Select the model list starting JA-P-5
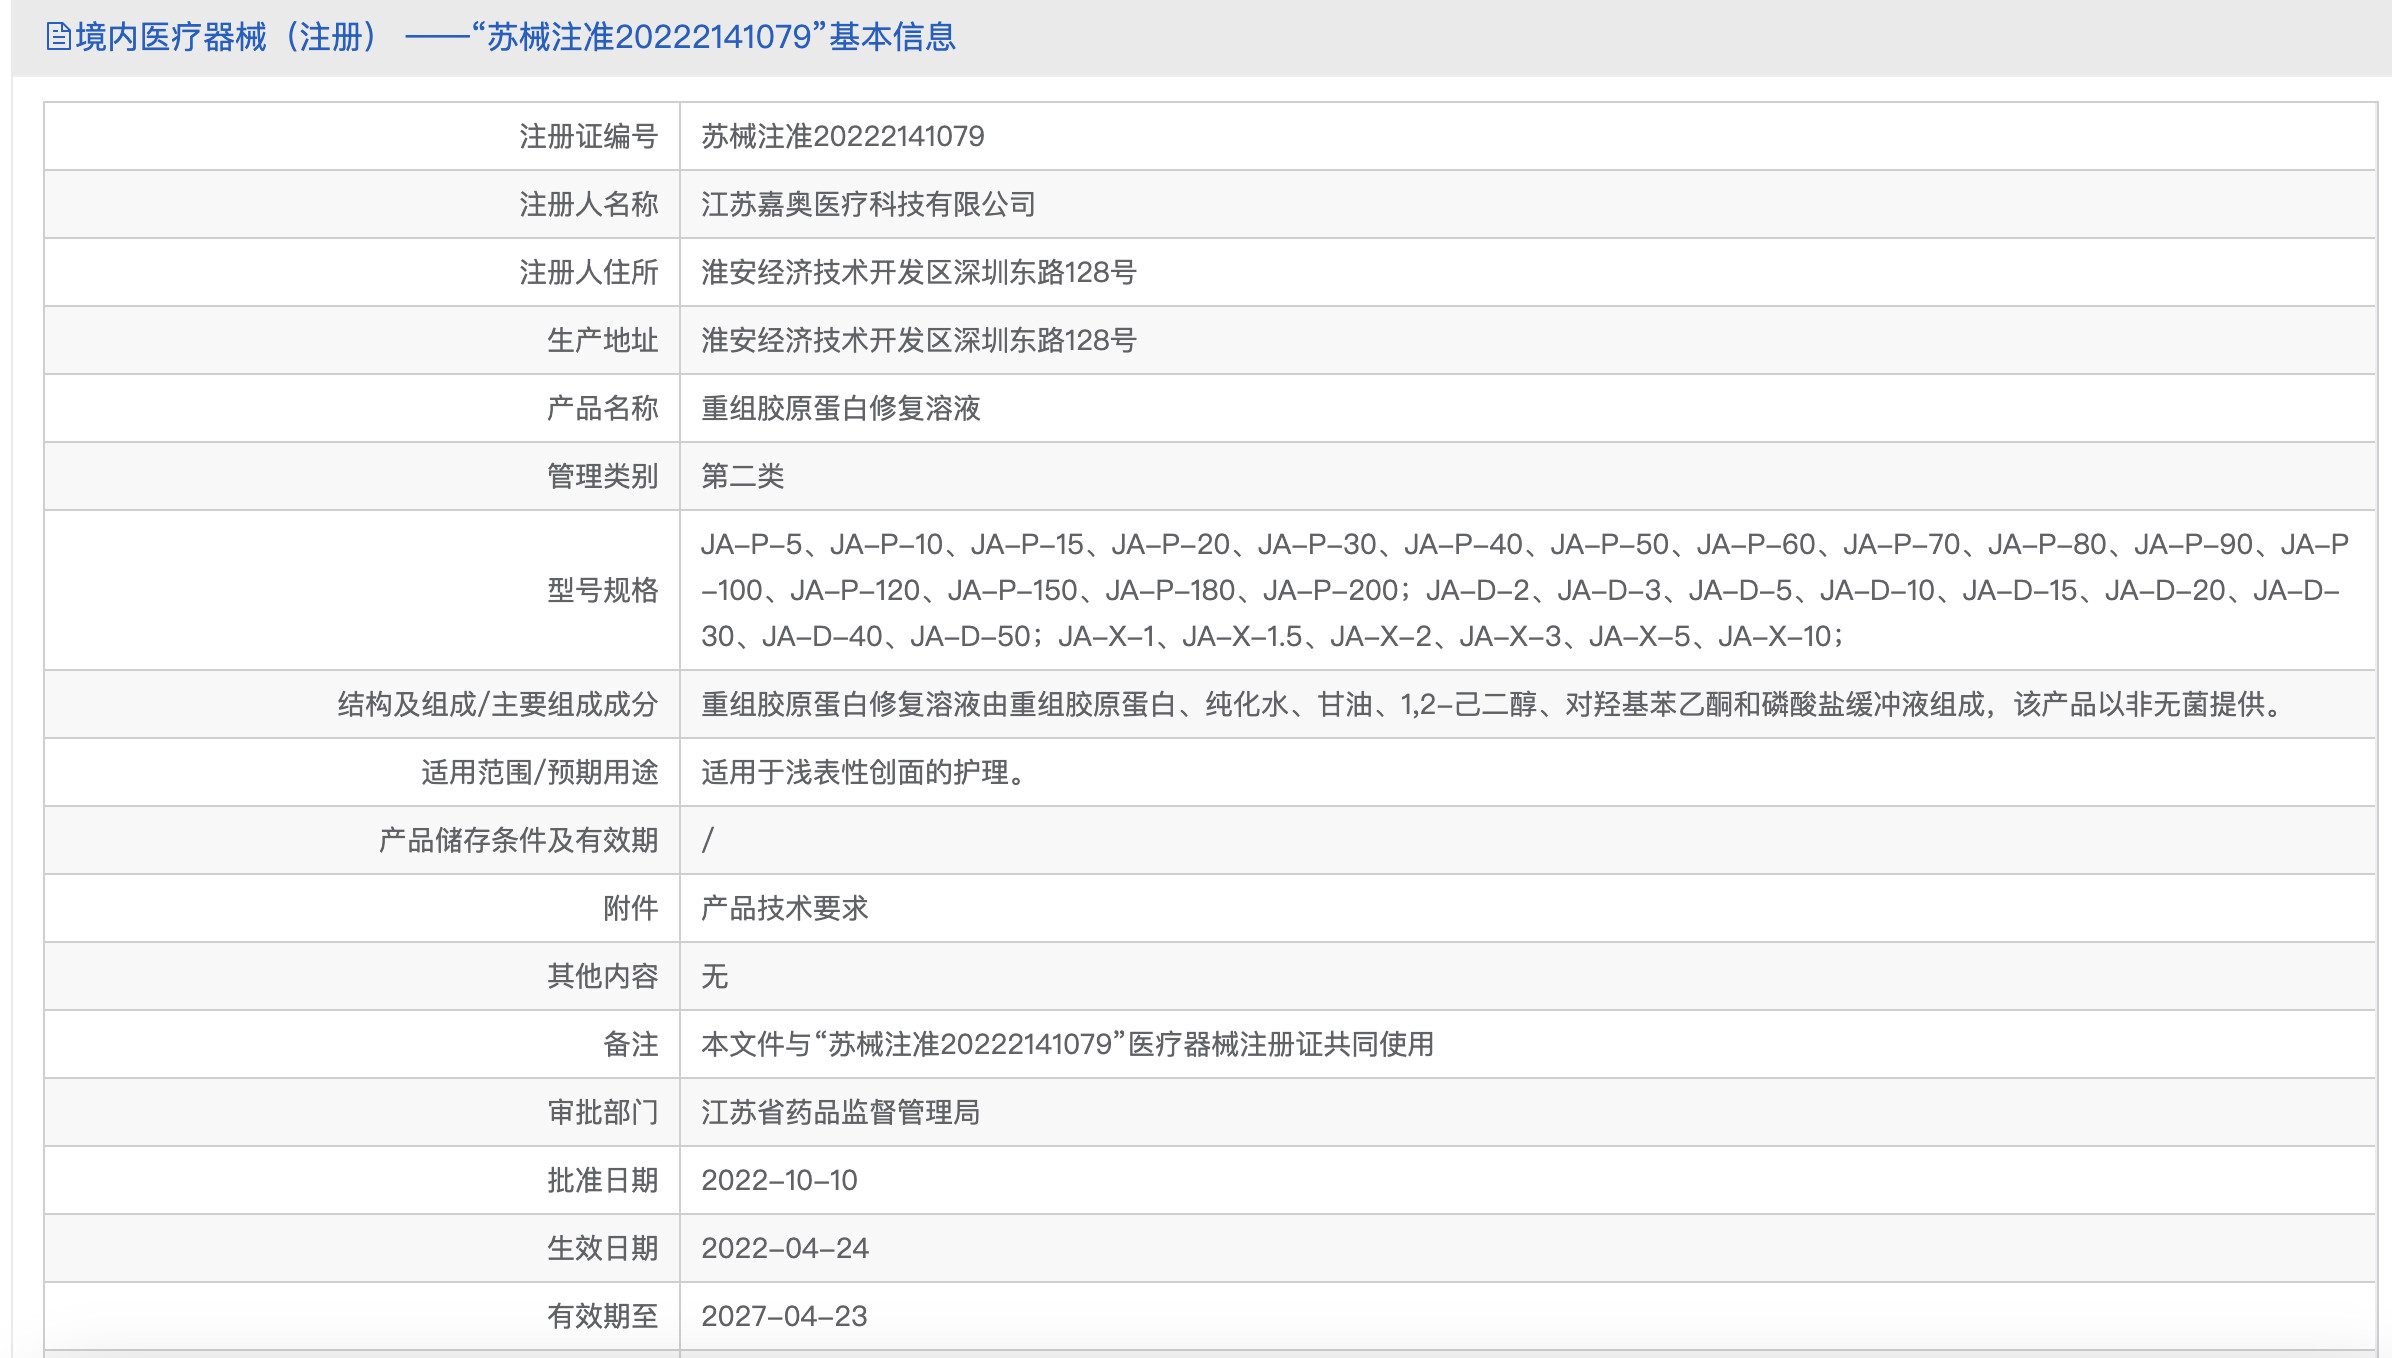2392x1358 pixels. 1525,590
